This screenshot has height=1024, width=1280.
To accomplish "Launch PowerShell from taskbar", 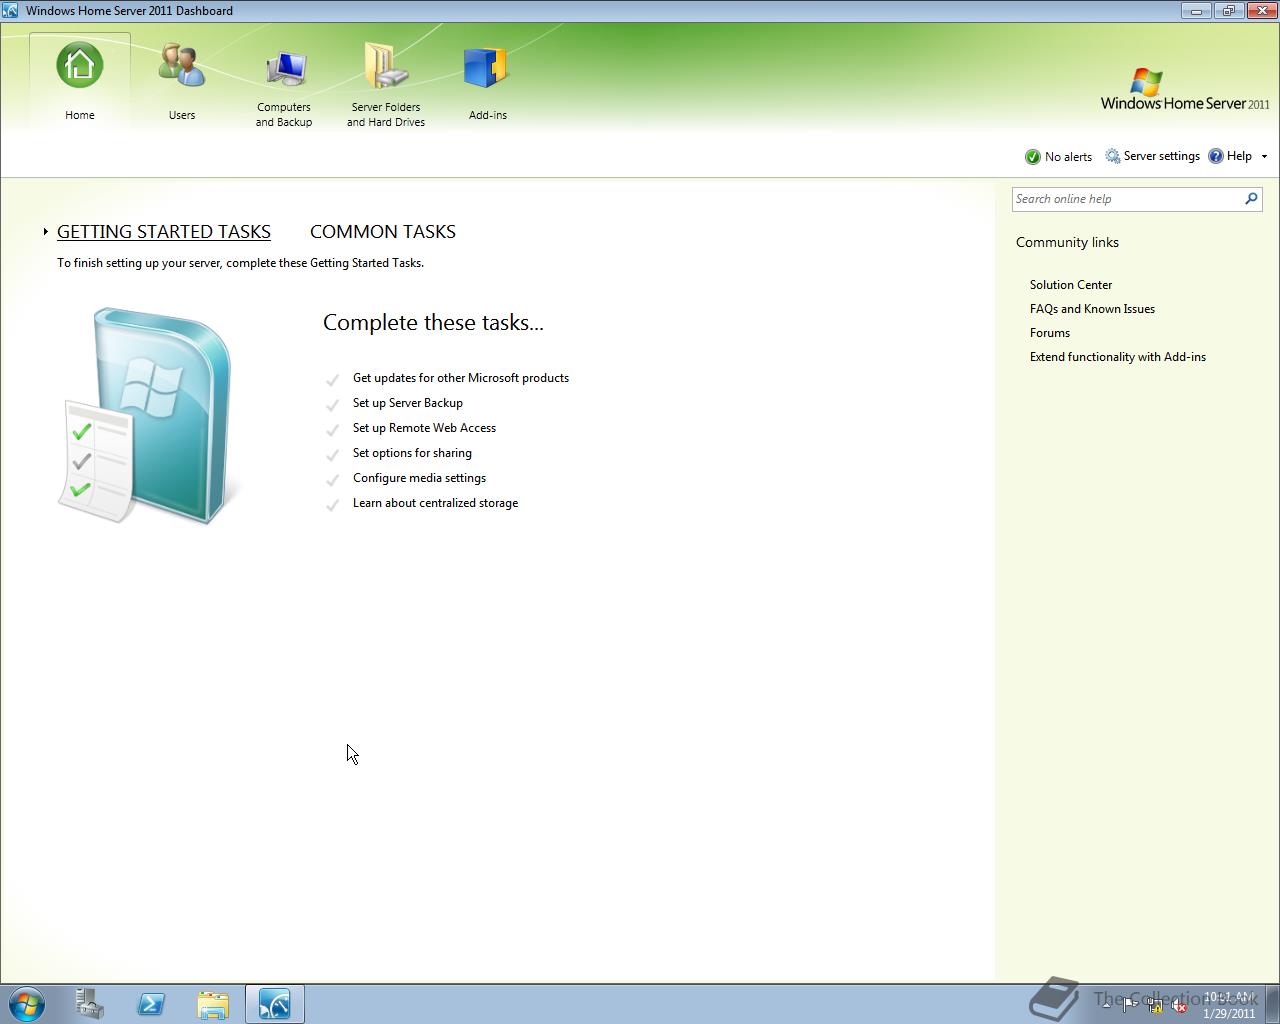I will (x=151, y=1004).
